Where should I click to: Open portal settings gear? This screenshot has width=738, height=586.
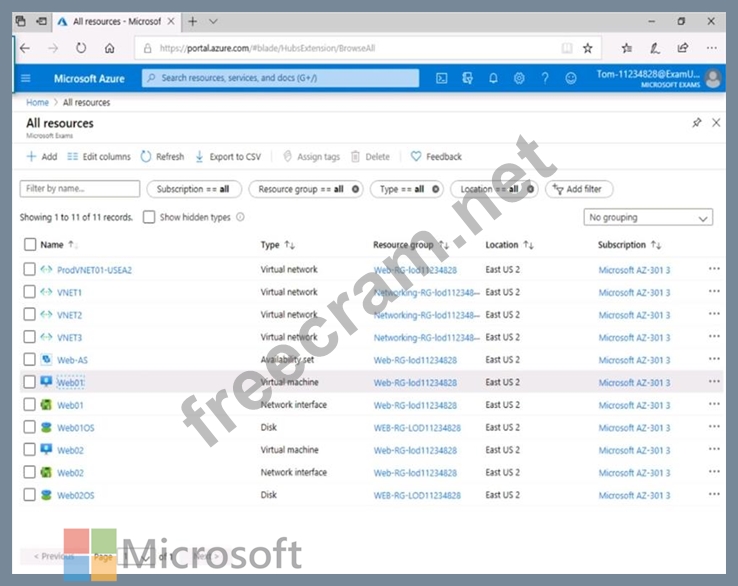click(x=519, y=78)
